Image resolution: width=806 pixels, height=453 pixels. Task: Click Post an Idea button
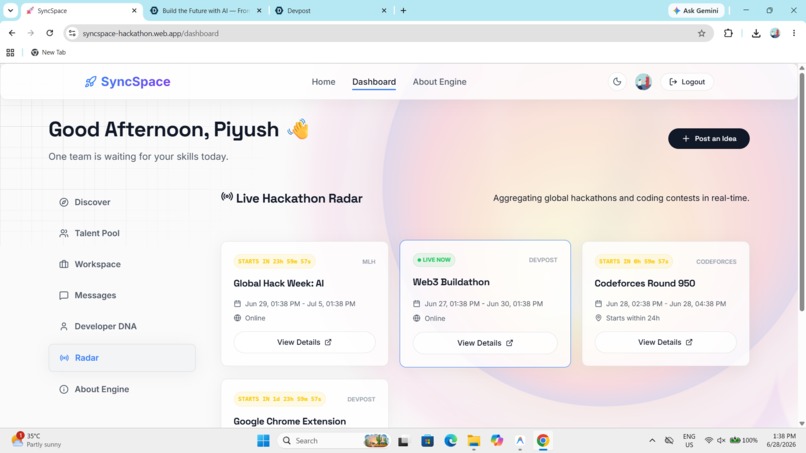point(709,138)
